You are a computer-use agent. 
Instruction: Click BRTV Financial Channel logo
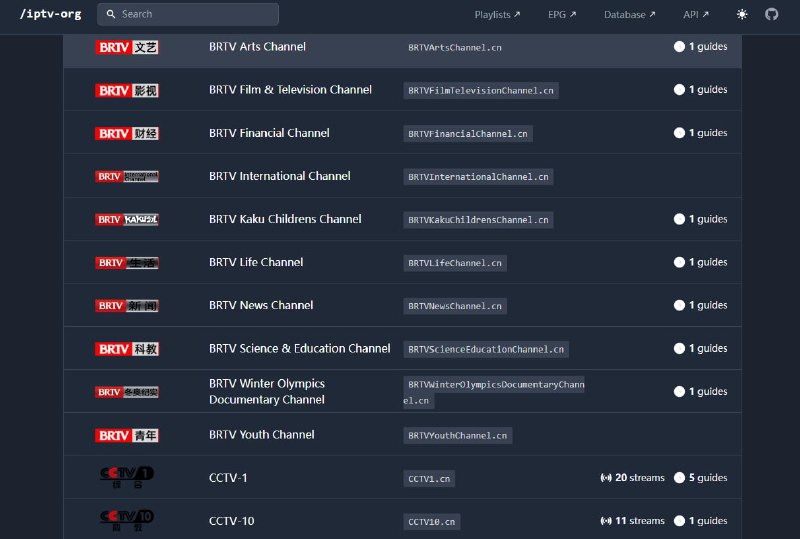[x=127, y=133]
